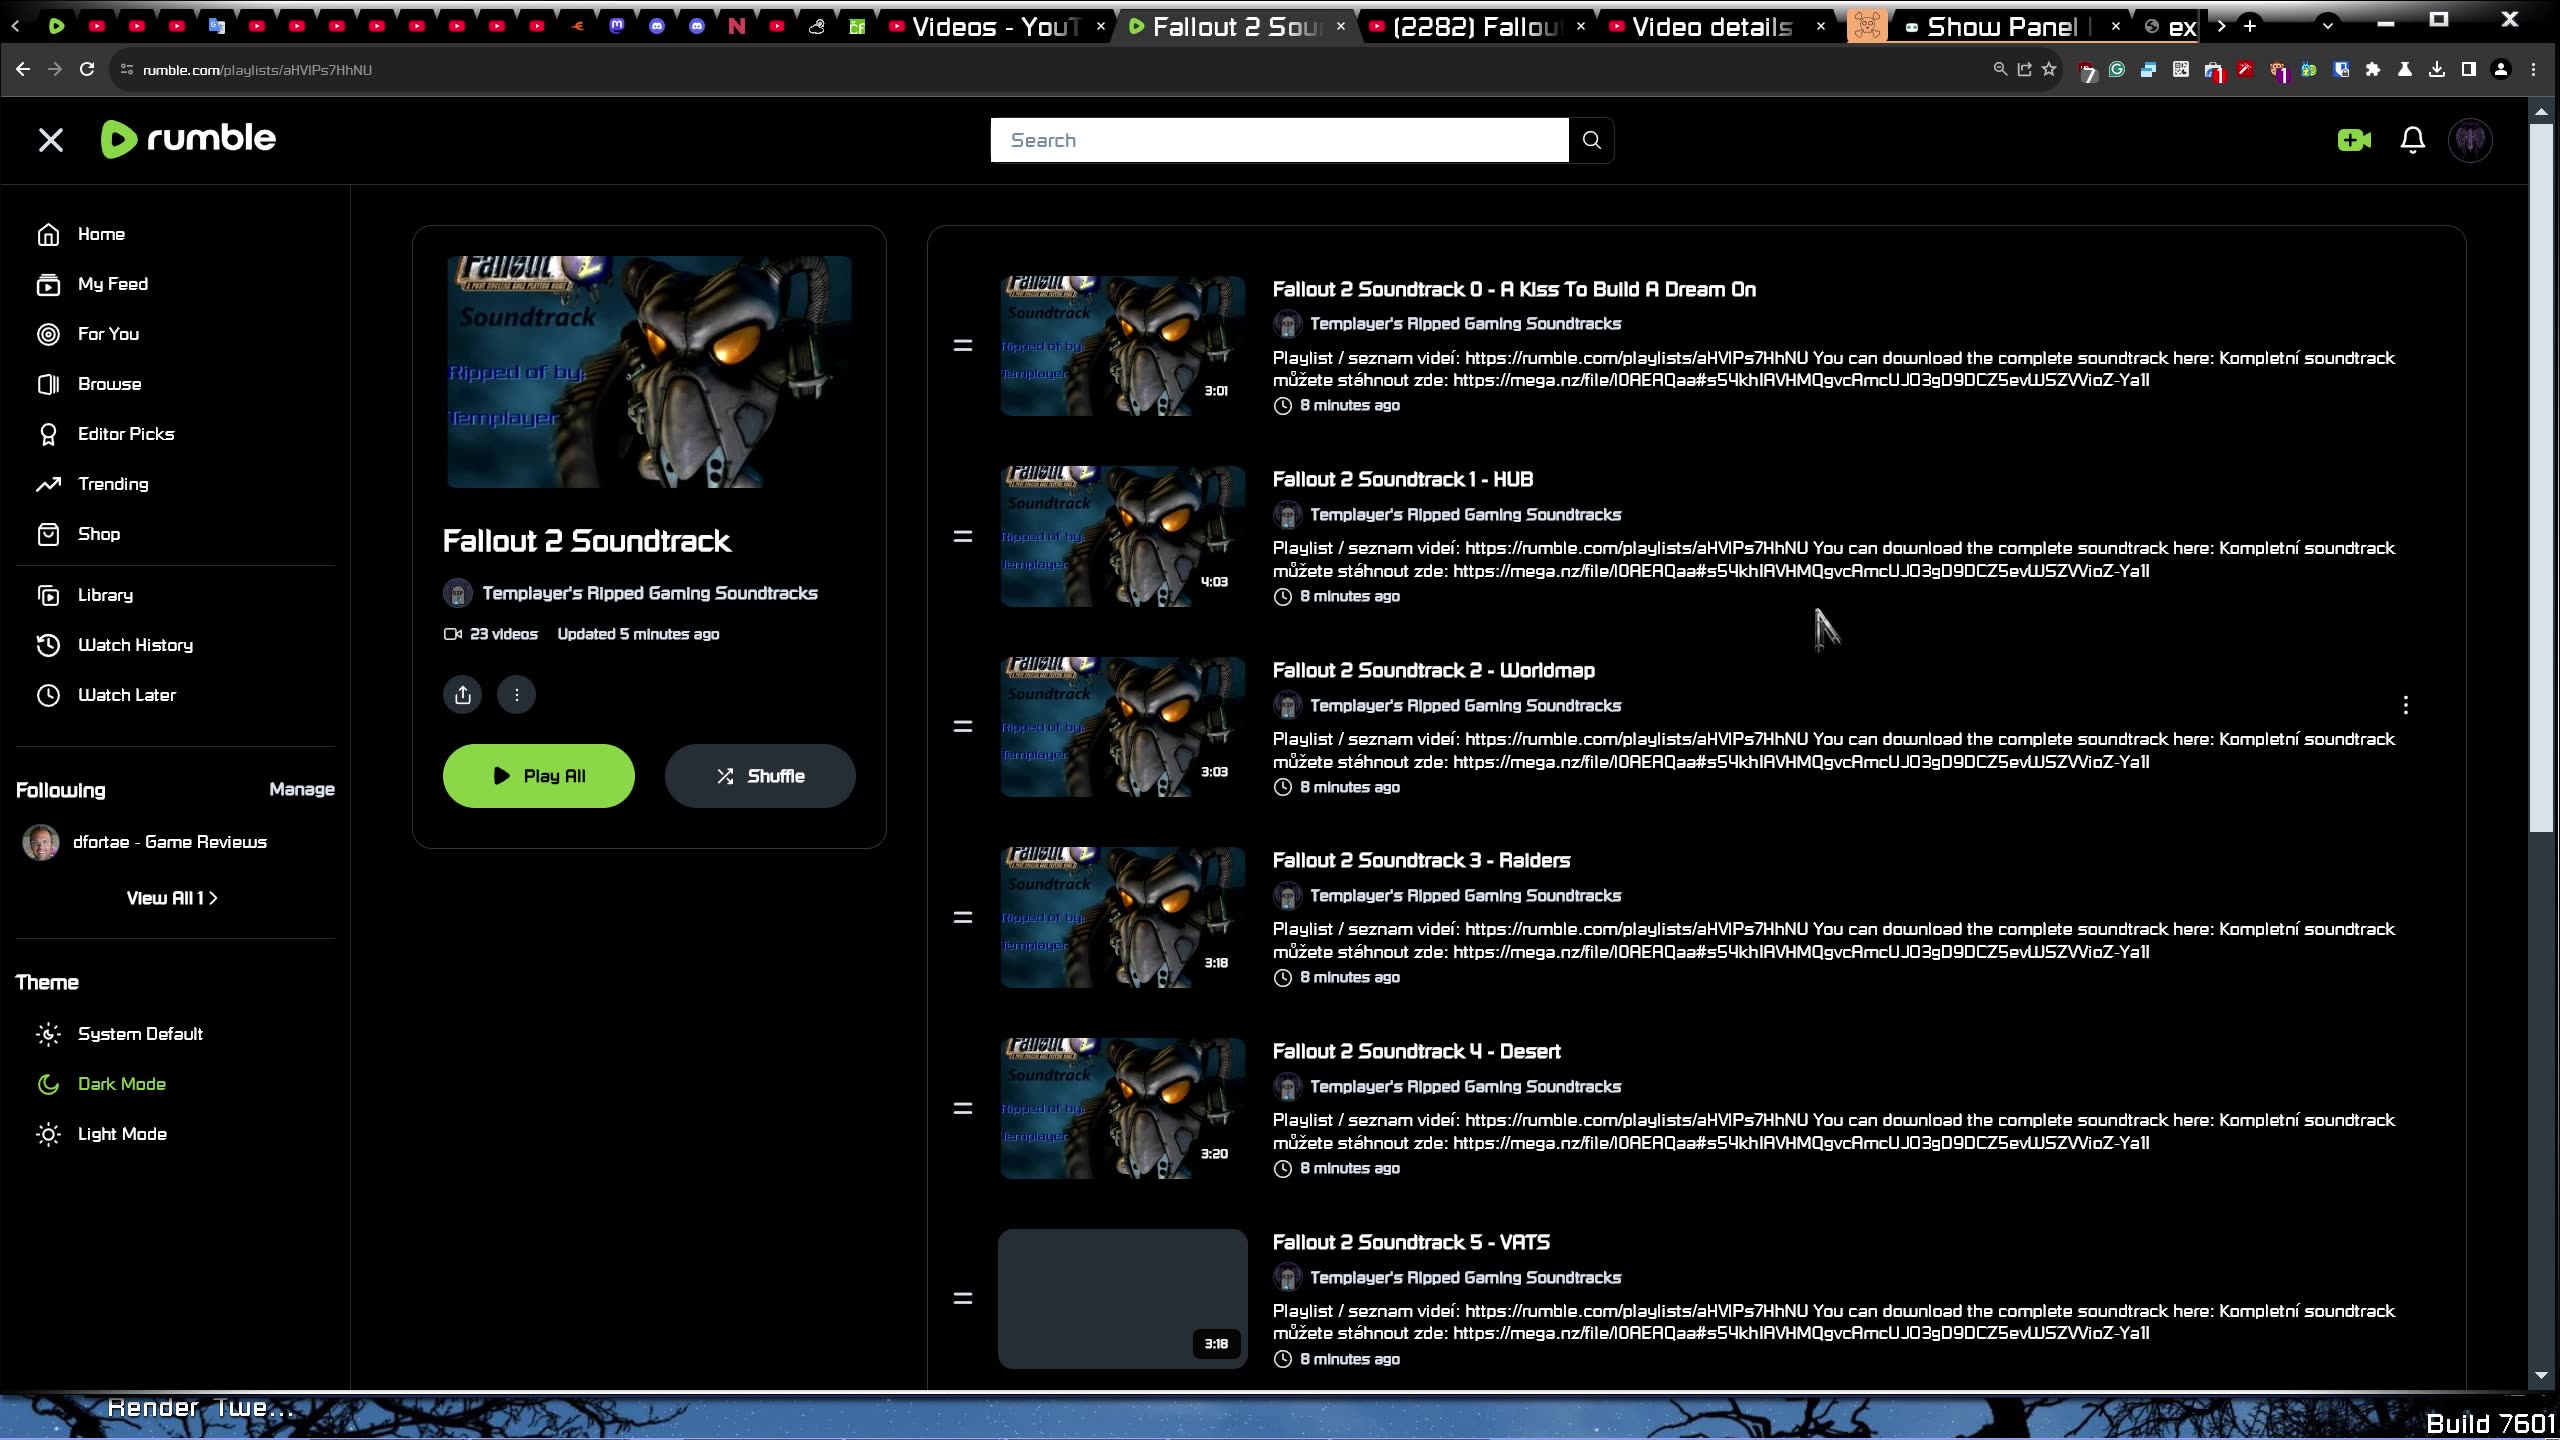Open Manage for followed channels
The height and width of the screenshot is (1440, 2560).
[x=302, y=789]
